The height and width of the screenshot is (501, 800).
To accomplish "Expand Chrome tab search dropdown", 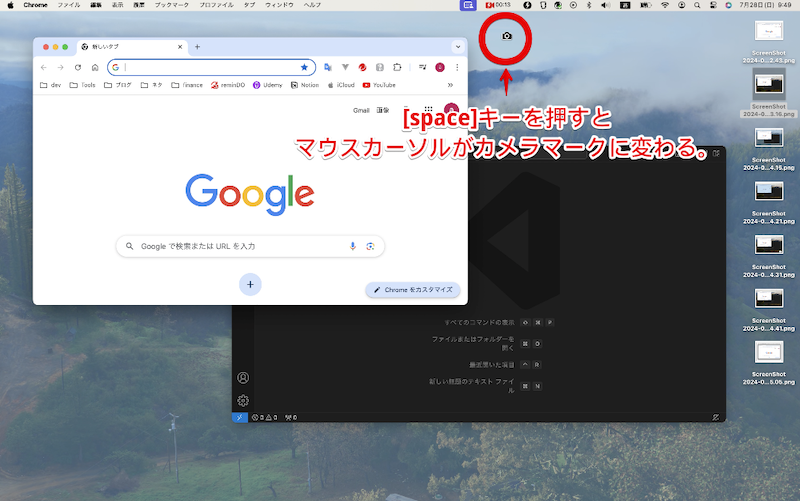I will pos(458,47).
